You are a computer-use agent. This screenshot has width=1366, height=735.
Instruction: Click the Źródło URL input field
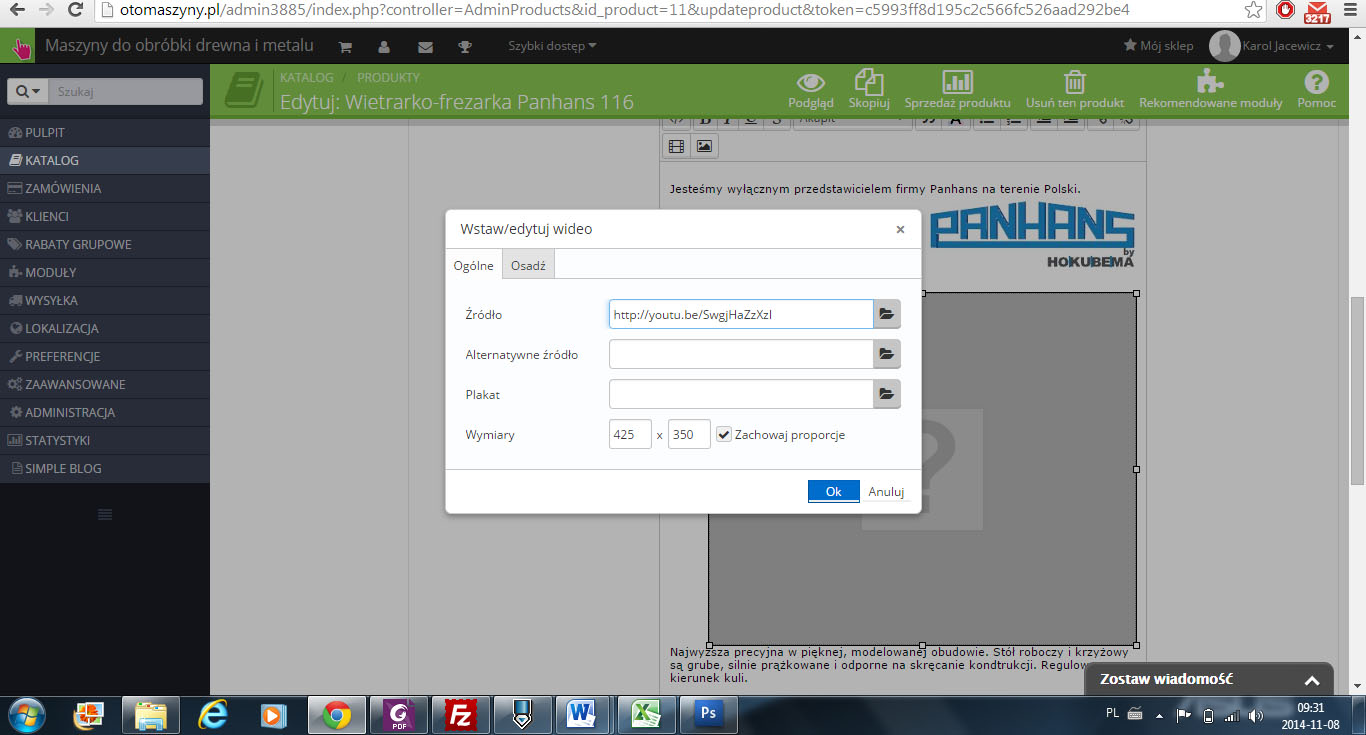741,314
